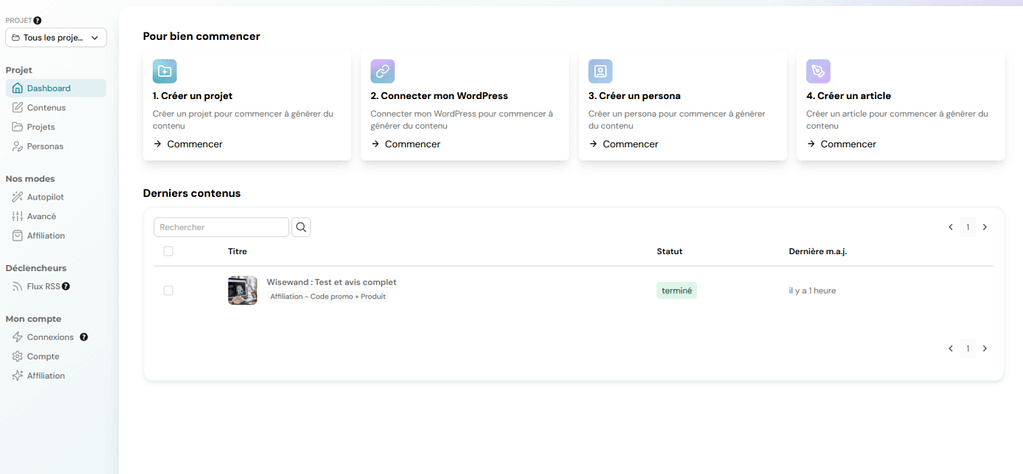The height and width of the screenshot is (474, 1023).
Task: Click the help icon beside Connexions
Action: click(x=84, y=337)
